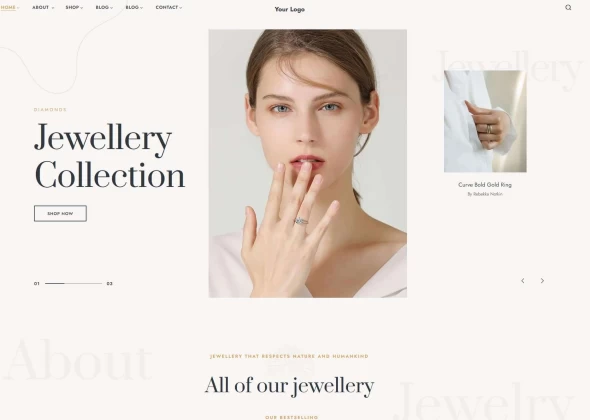Expand the Home menu chevron

coord(18,8)
